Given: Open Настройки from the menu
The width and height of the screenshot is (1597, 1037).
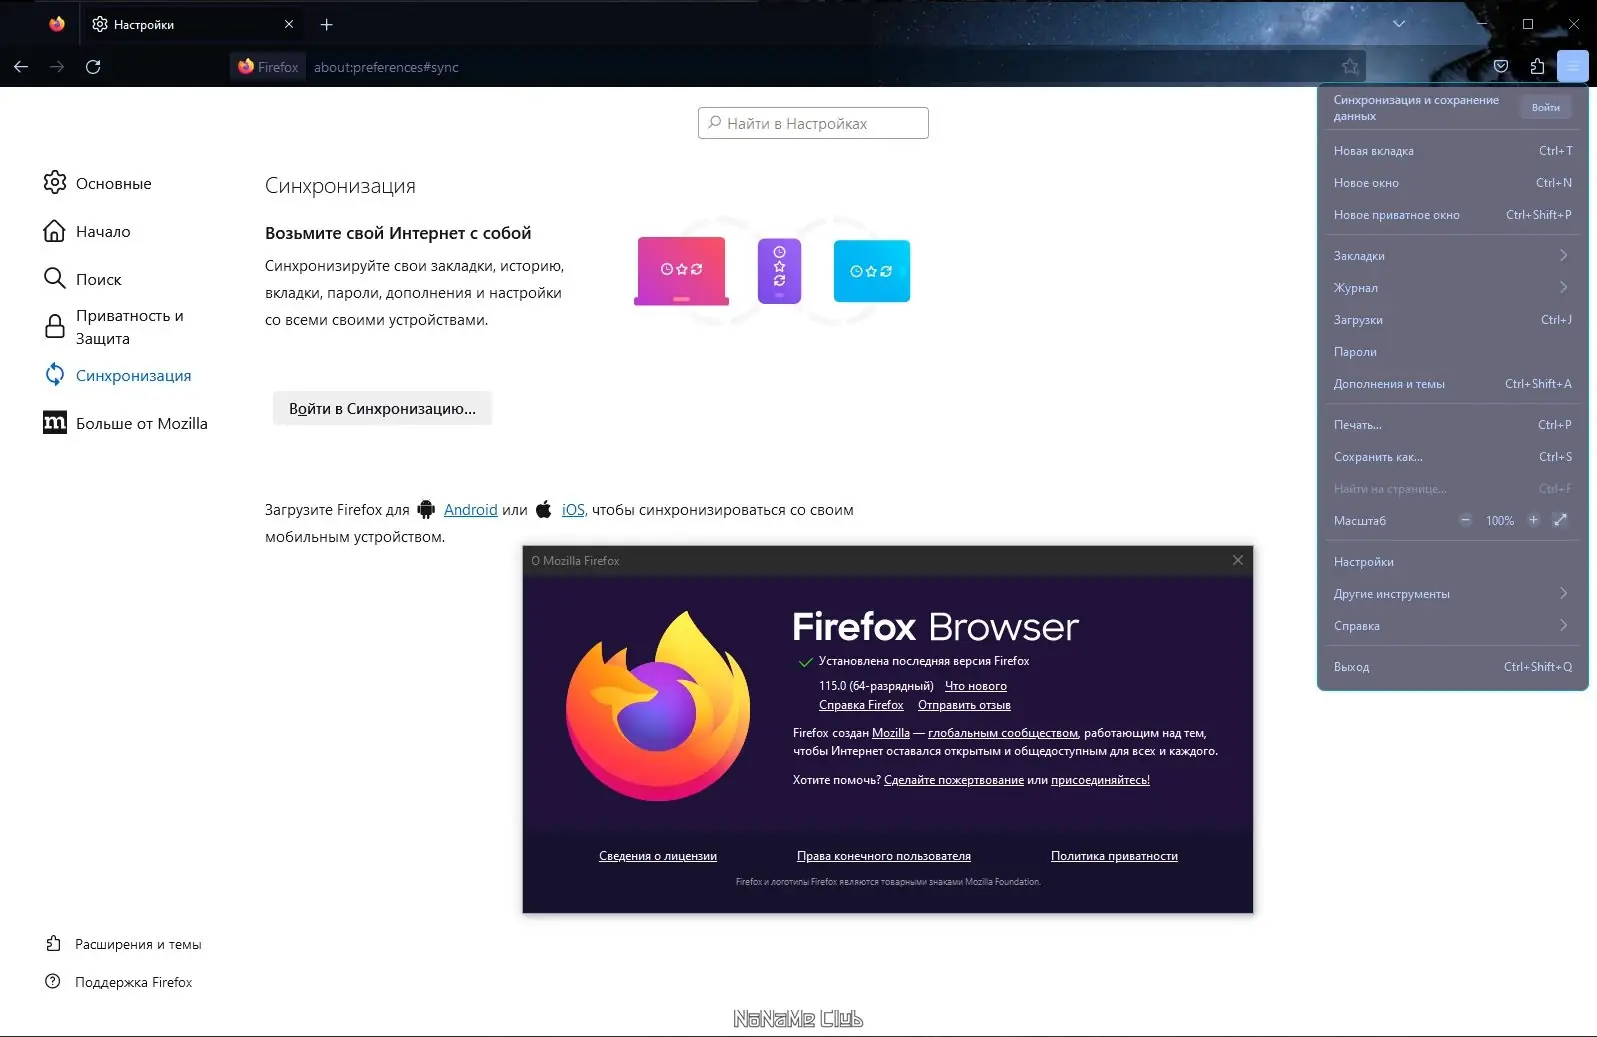Looking at the screenshot, I should point(1453,562).
